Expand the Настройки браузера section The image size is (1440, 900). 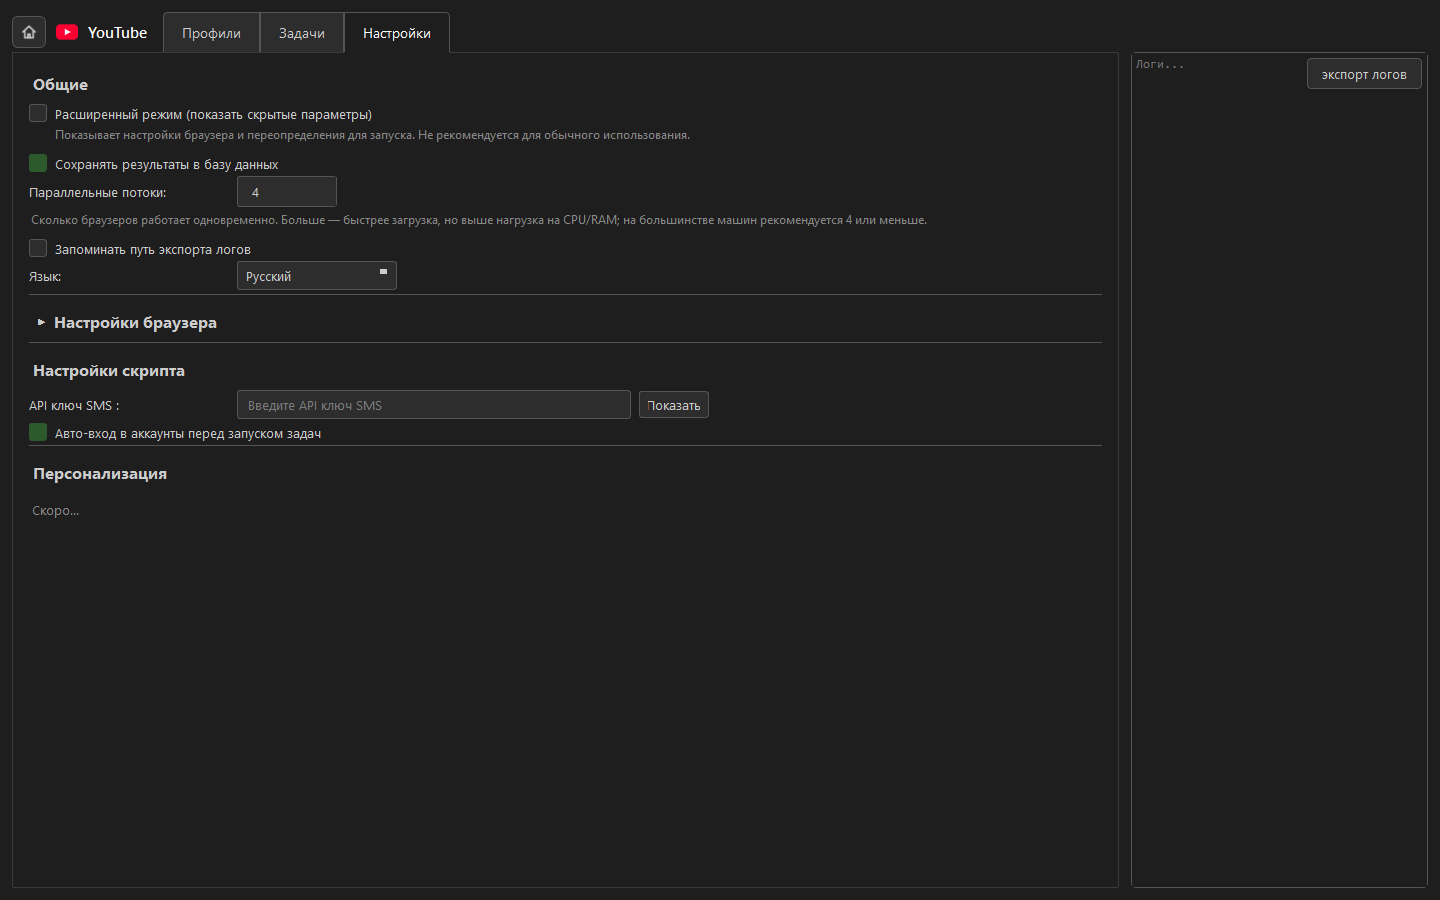(x=126, y=322)
